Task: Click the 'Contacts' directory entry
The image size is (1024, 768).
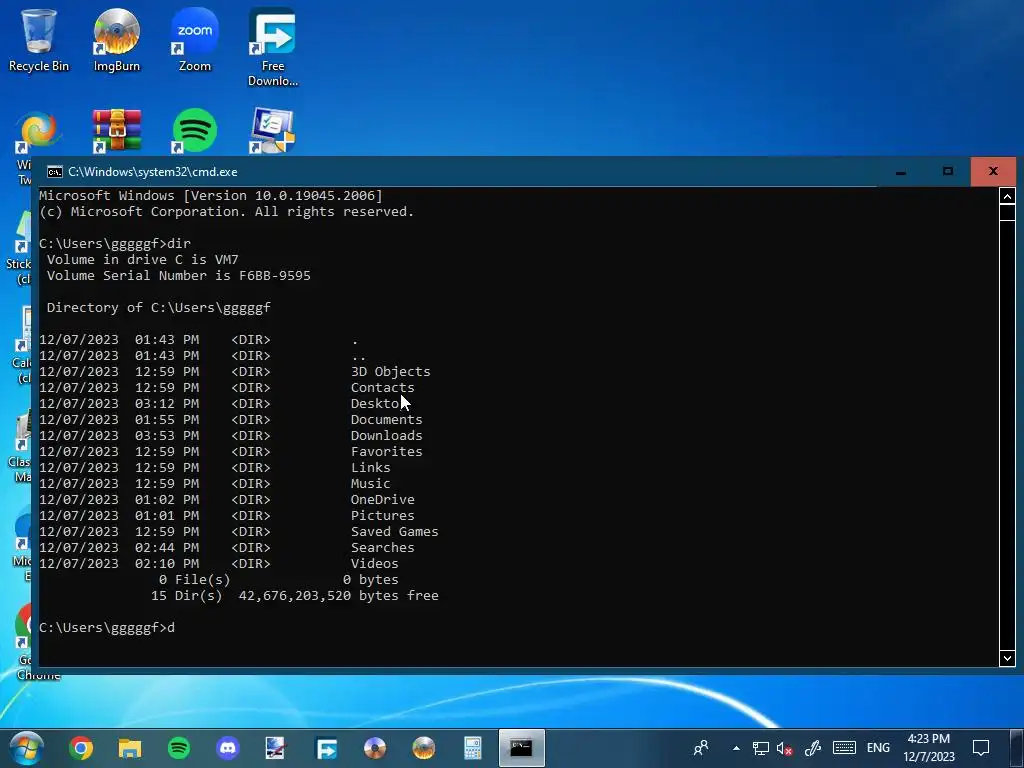Action: tap(383, 387)
